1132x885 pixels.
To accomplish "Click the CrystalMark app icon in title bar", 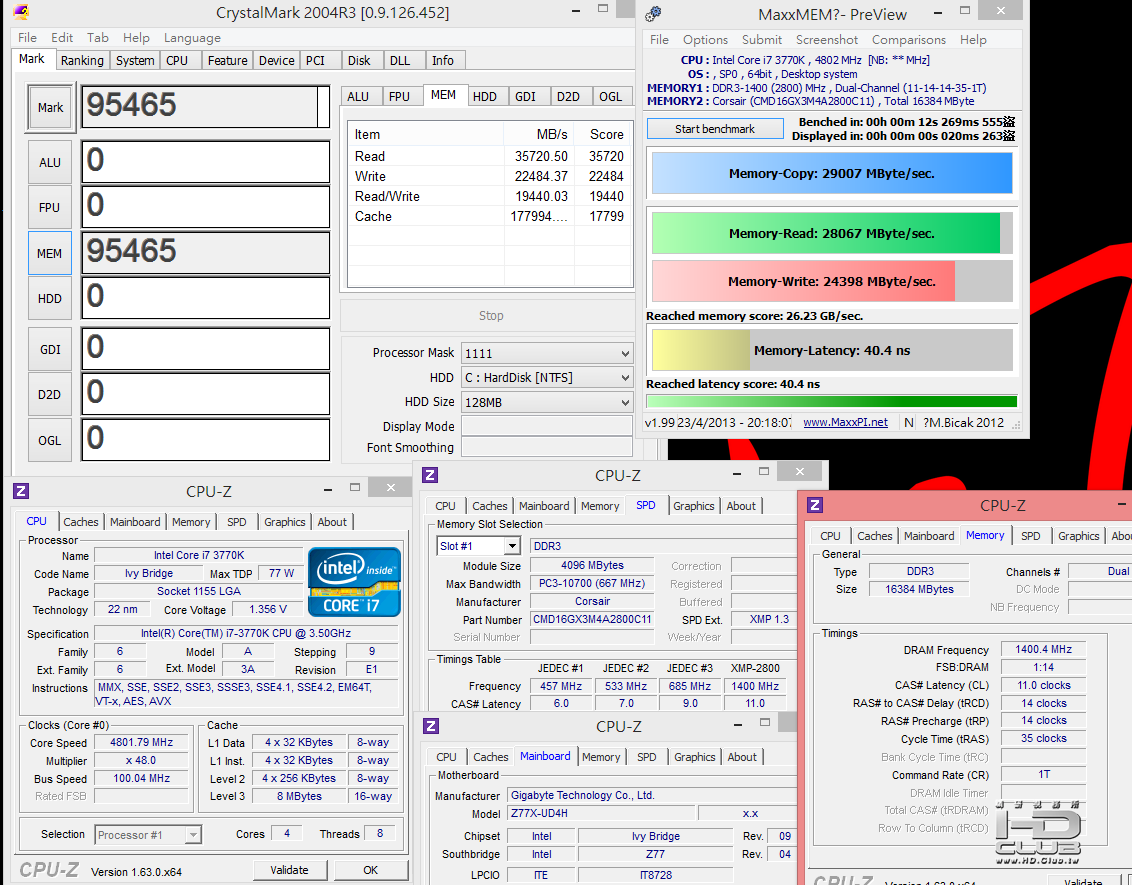I will pos(23,13).
